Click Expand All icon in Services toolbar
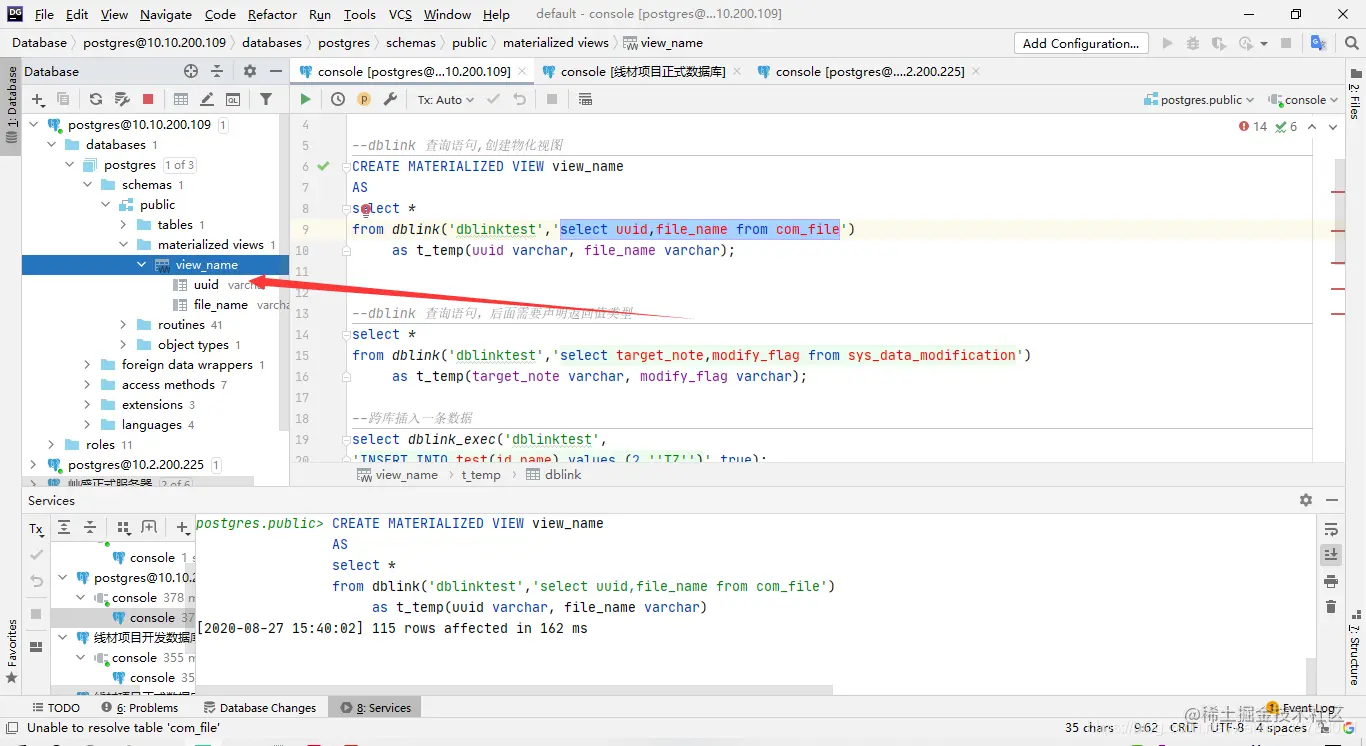The width and height of the screenshot is (1366, 746). click(x=64, y=528)
